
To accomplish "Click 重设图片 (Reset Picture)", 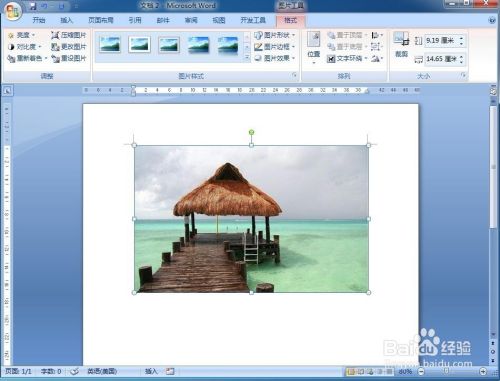I will (x=69, y=58).
